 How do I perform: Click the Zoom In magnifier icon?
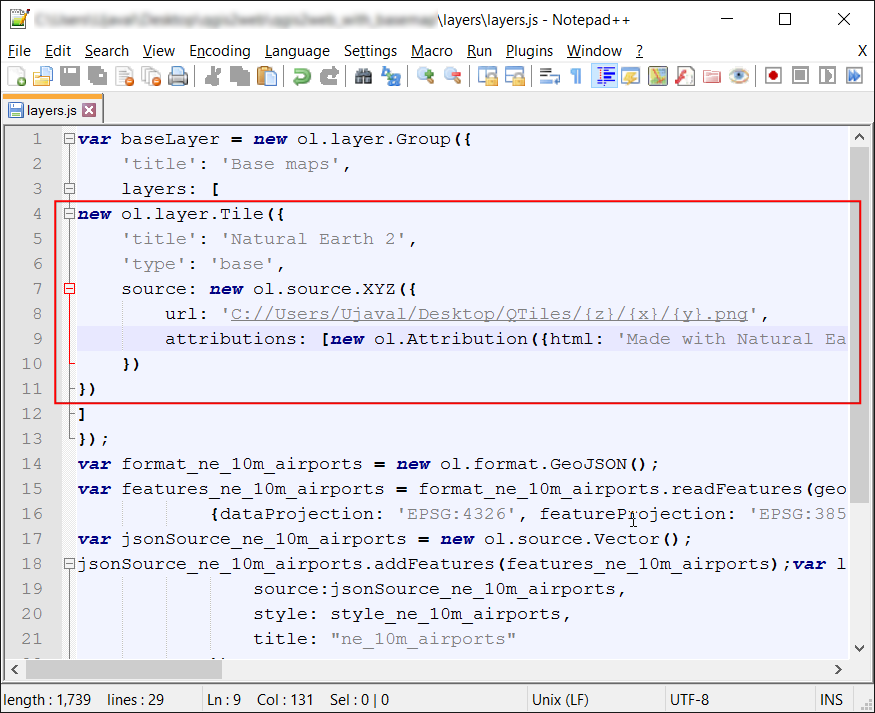point(426,76)
